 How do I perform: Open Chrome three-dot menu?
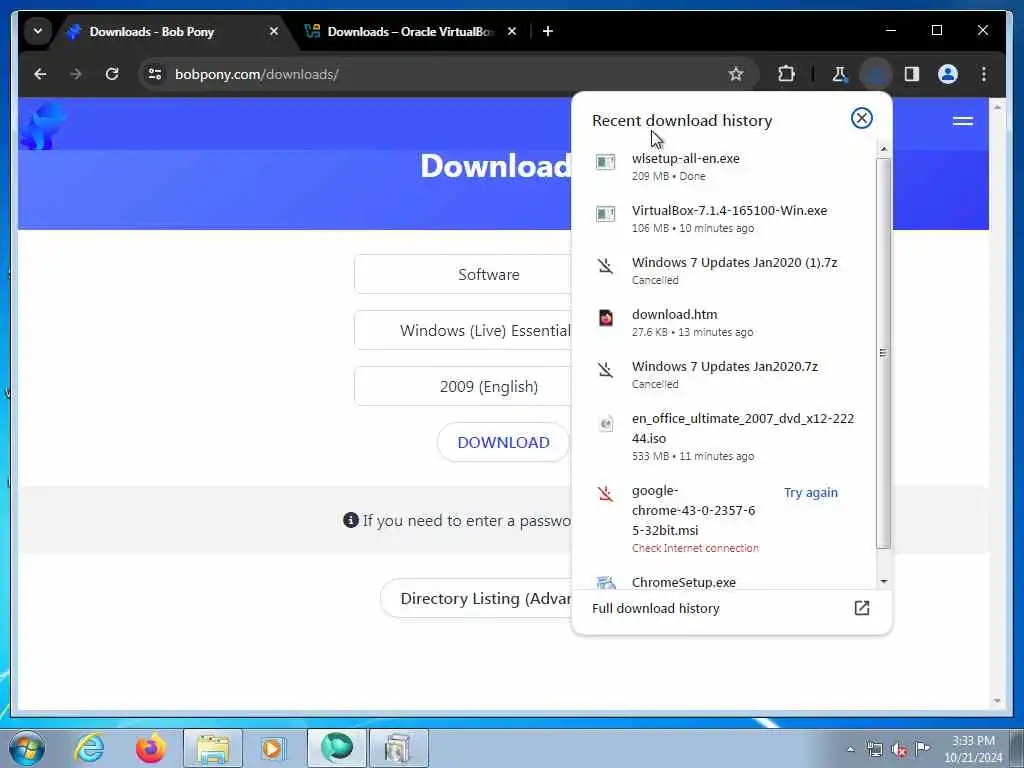tap(984, 74)
